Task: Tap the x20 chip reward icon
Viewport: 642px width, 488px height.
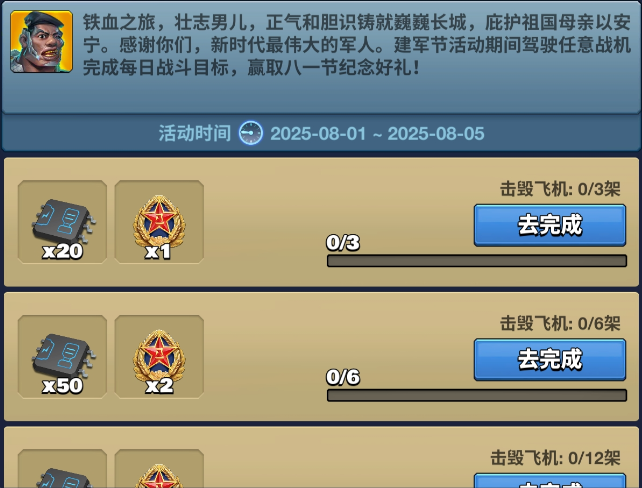Action: point(63,222)
